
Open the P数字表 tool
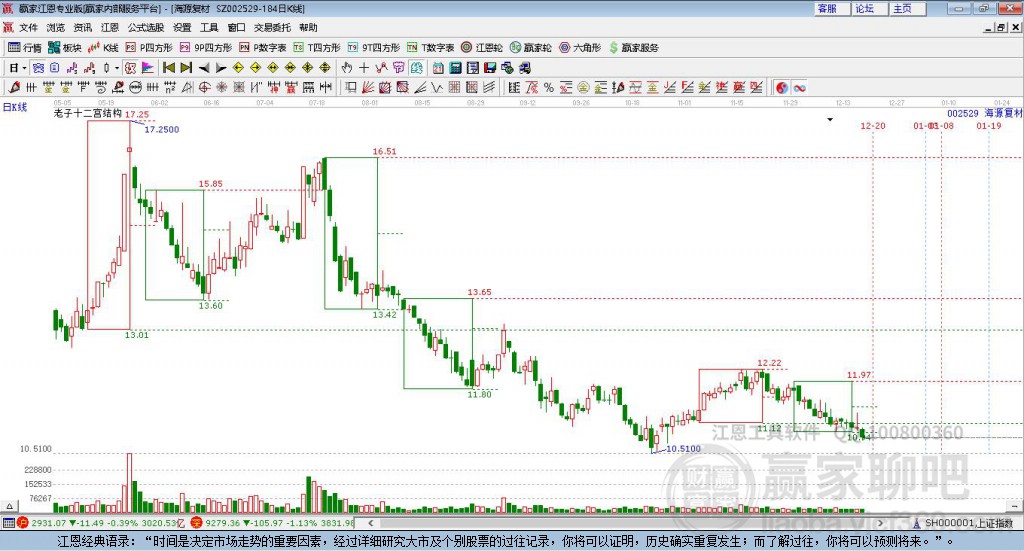263,48
